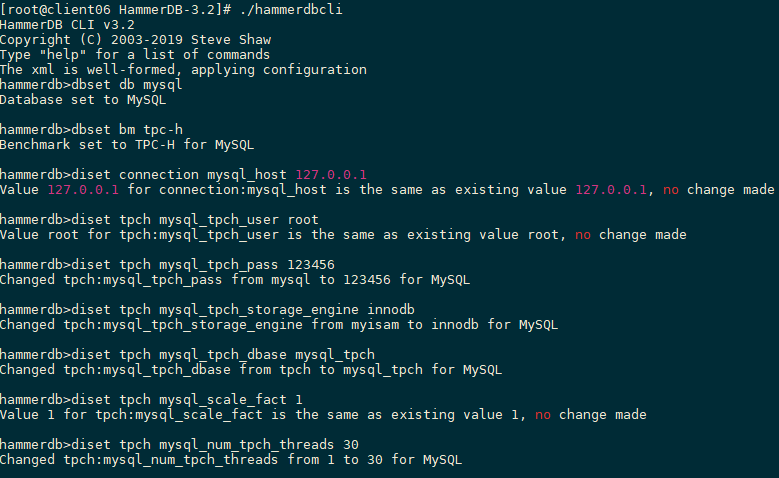This screenshot has width=779, height=478.
Task: Click red 'no' in mysql_scale_fact output line
Action: [x=543, y=415]
